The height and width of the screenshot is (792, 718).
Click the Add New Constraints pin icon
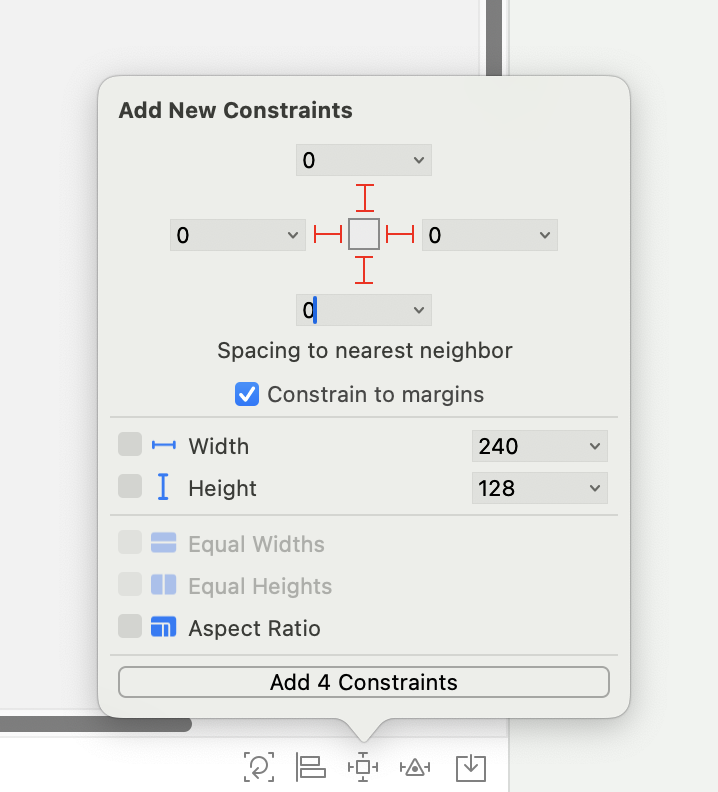point(362,767)
